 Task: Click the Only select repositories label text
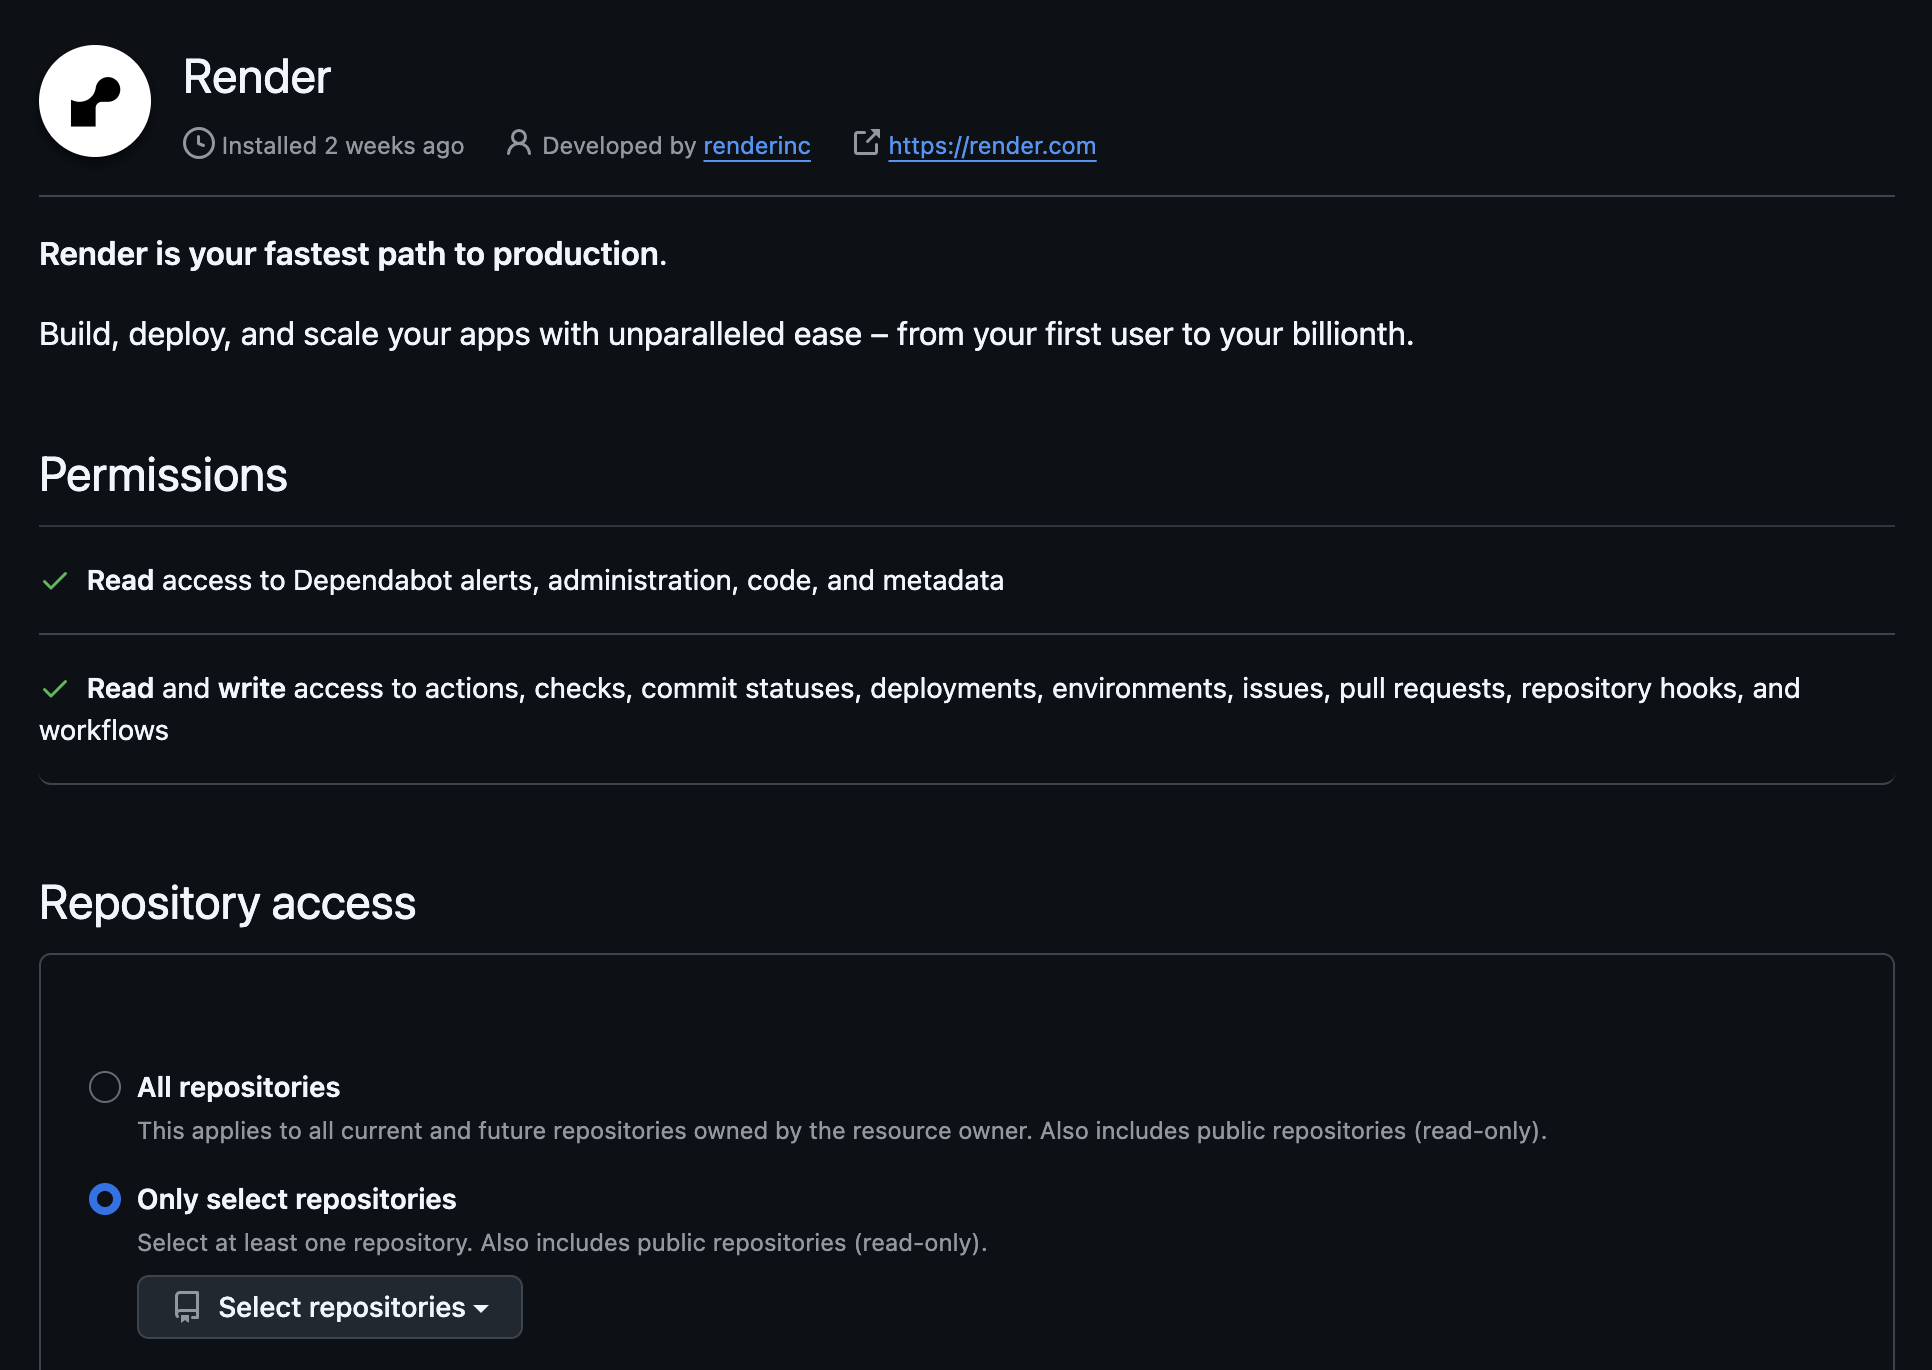point(296,1199)
